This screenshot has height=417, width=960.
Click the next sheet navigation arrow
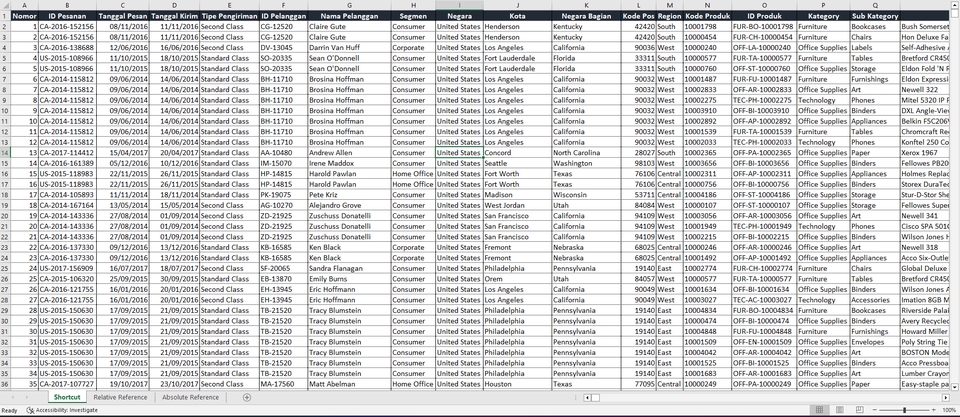pyautogui.click(x=26, y=397)
